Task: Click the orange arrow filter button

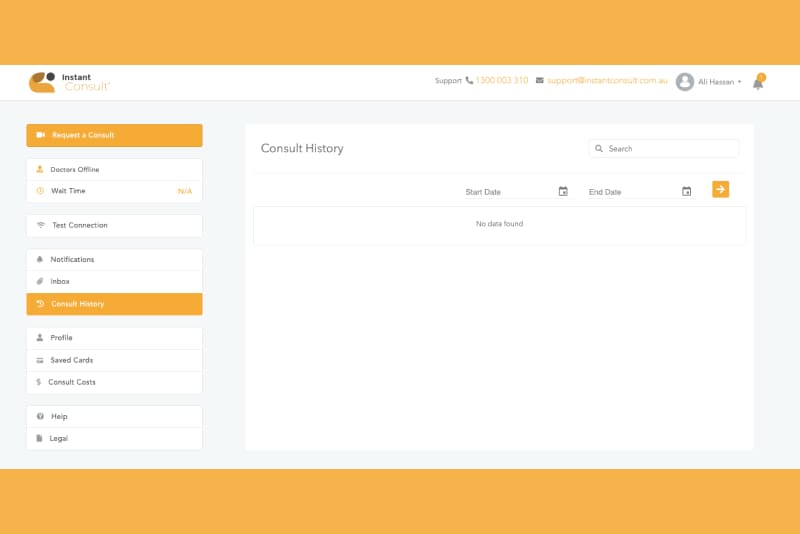Action: click(x=720, y=190)
